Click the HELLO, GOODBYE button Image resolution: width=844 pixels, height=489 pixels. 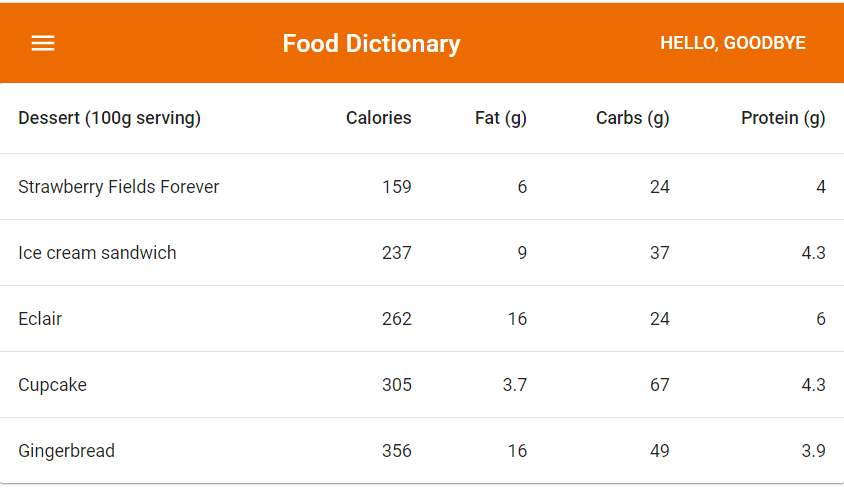pyautogui.click(x=733, y=43)
